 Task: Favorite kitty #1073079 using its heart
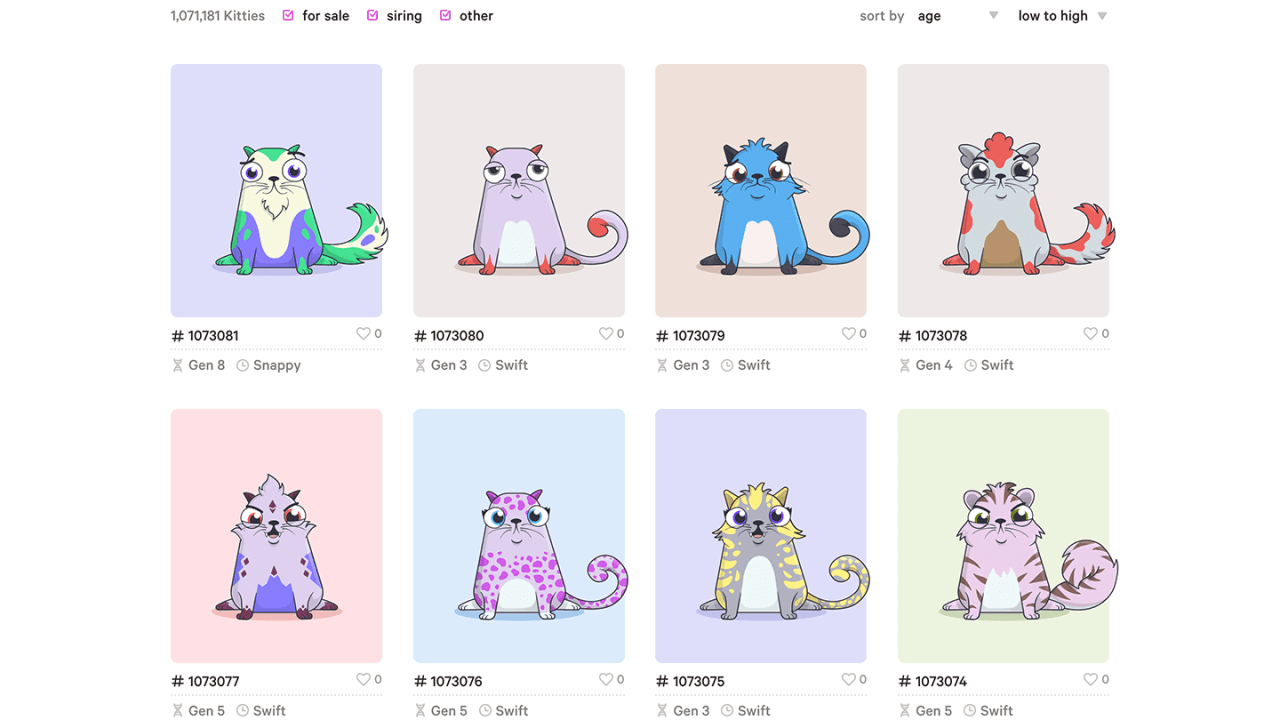(848, 334)
